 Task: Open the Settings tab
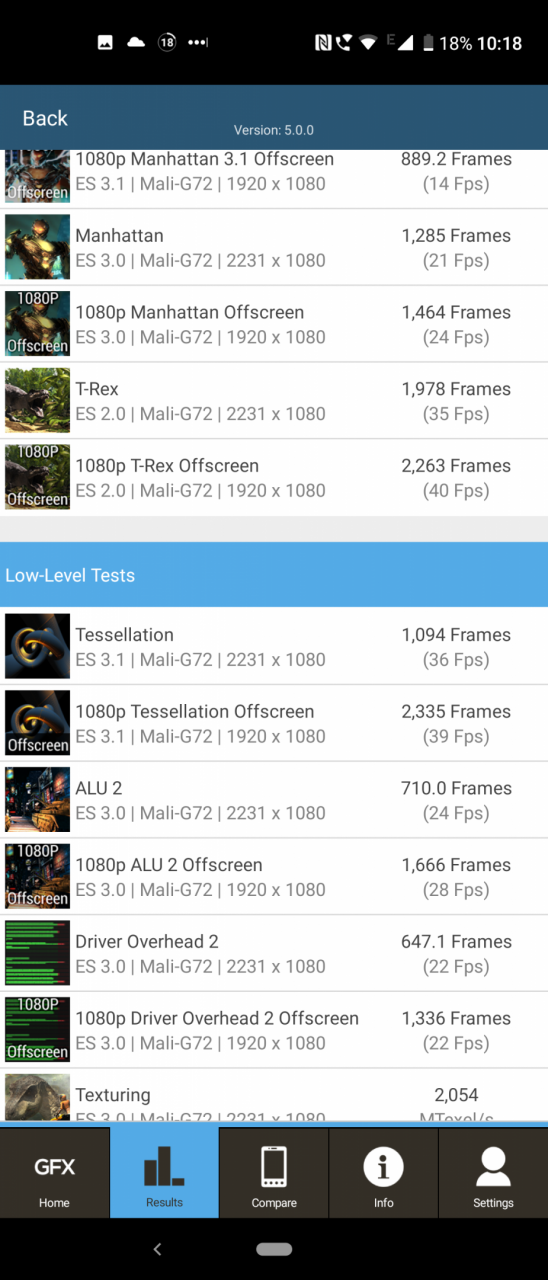point(493,1172)
